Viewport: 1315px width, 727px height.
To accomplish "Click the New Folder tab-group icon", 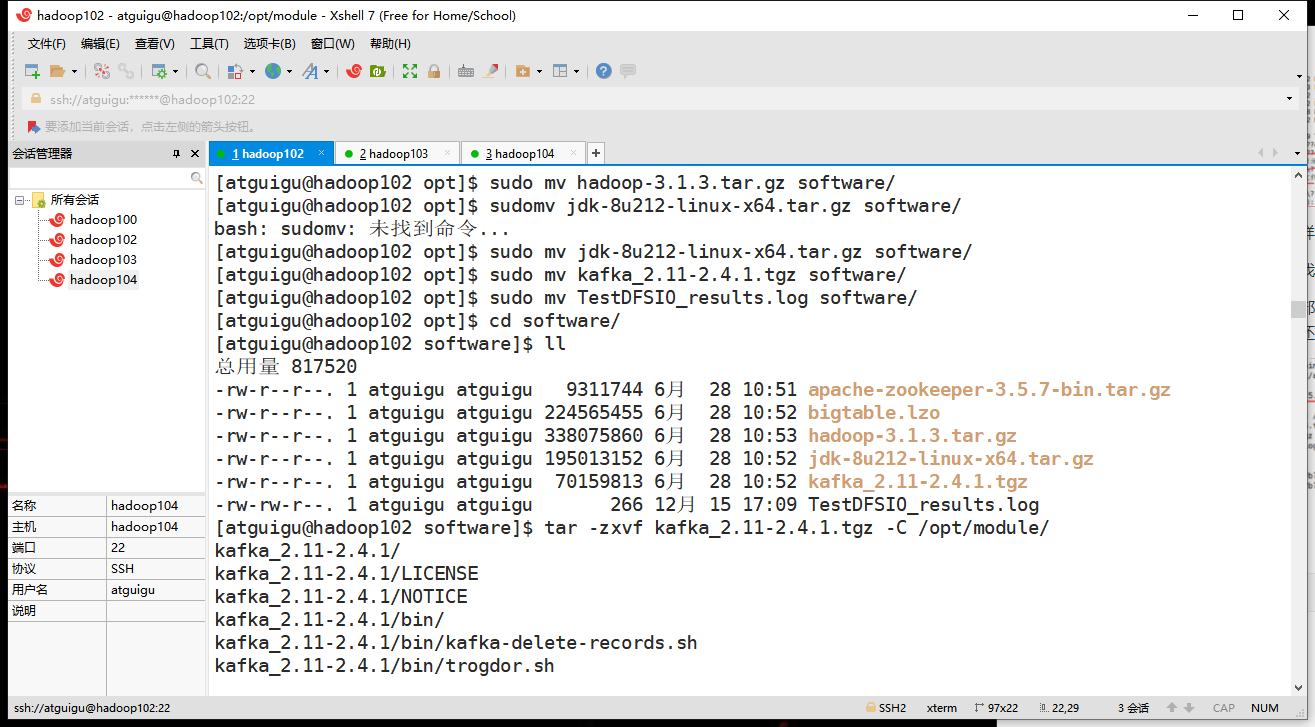I will [x=522, y=71].
